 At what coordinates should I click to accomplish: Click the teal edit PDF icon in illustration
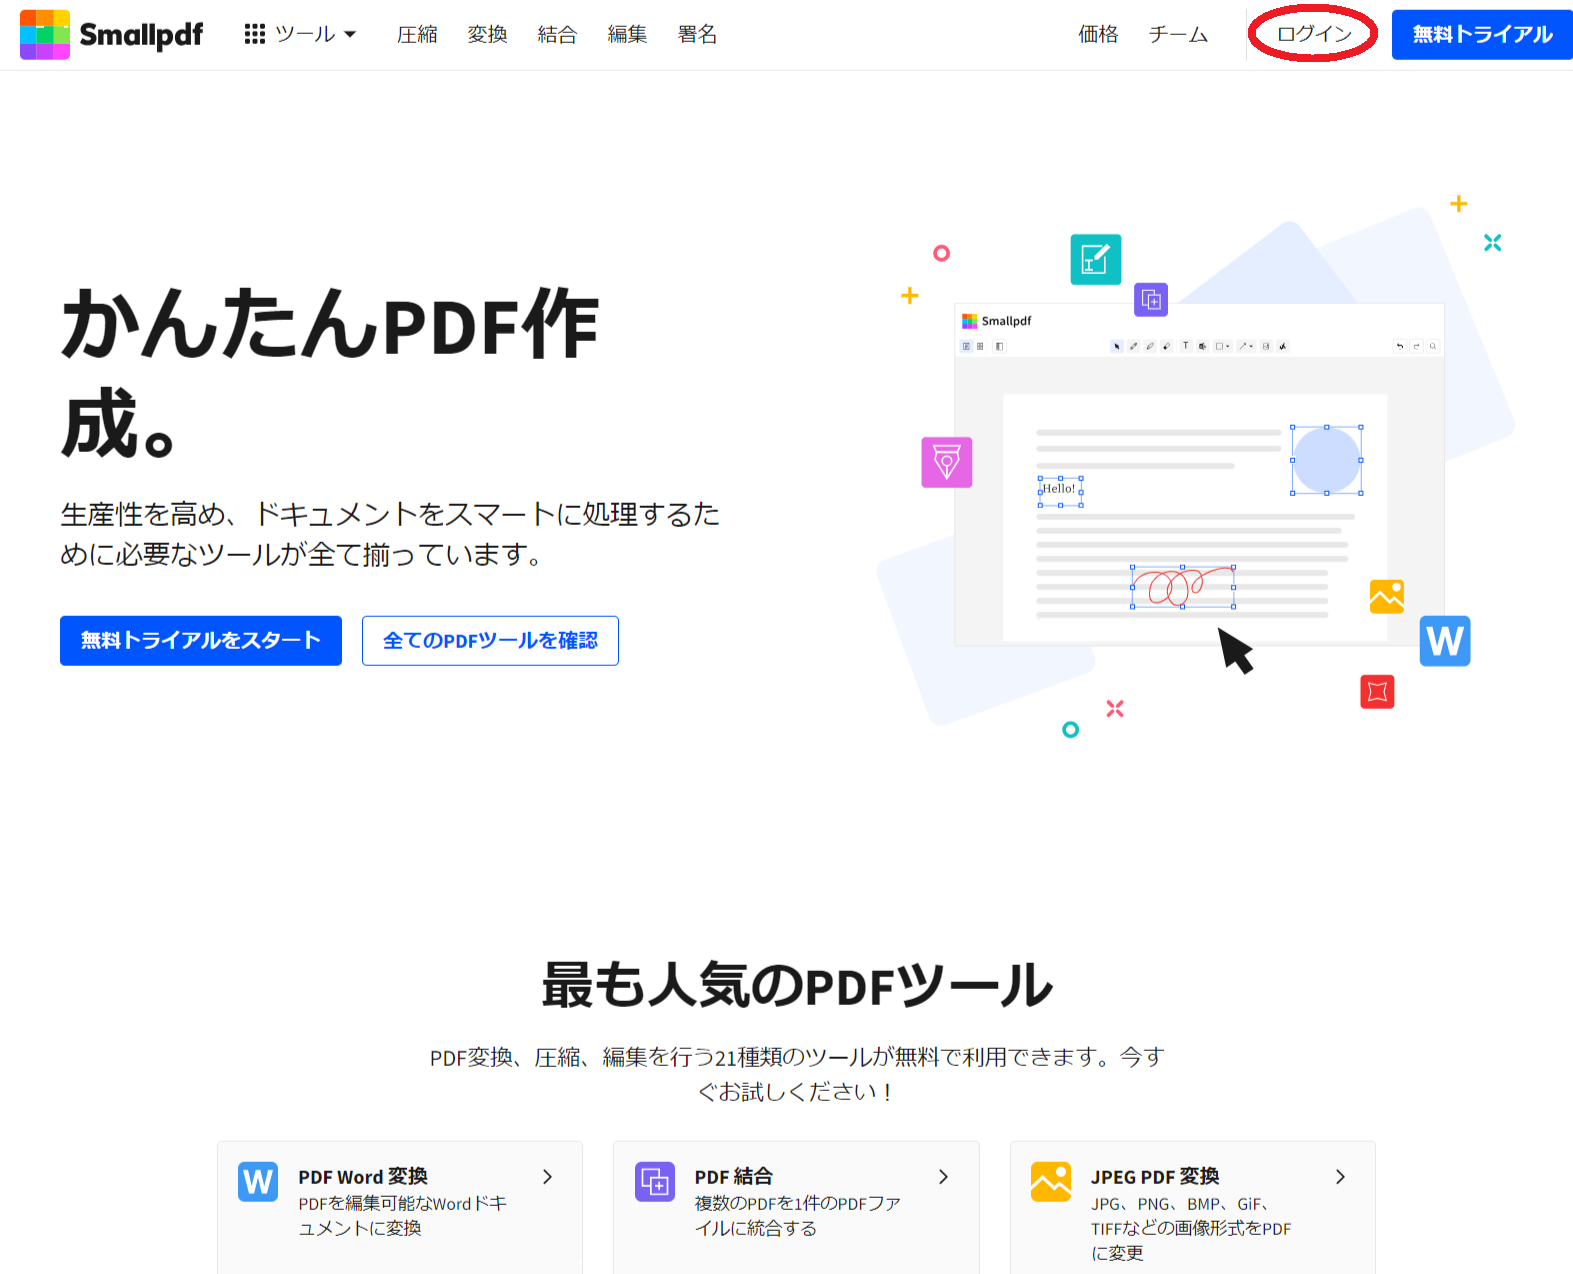pos(1096,259)
